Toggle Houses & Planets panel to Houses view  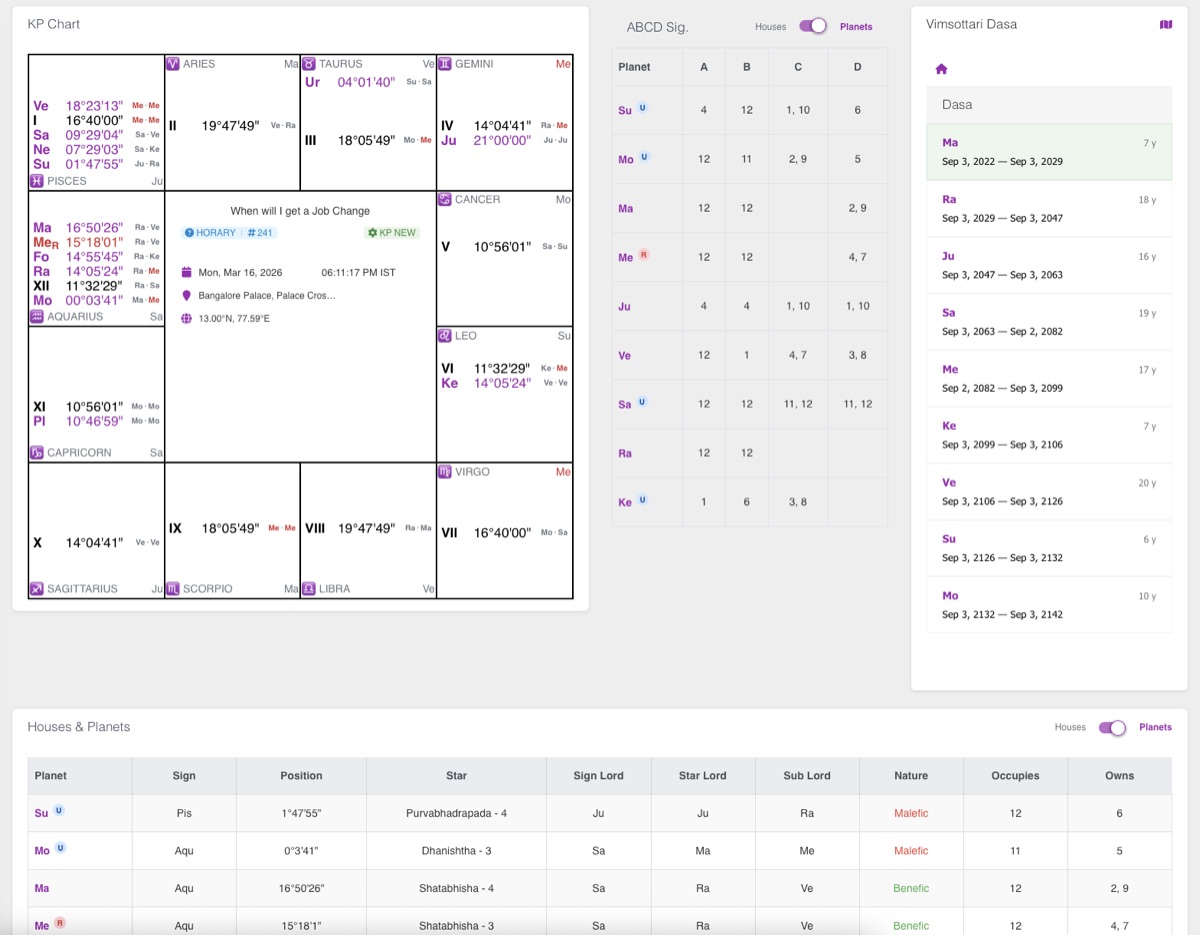coord(1110,728)
